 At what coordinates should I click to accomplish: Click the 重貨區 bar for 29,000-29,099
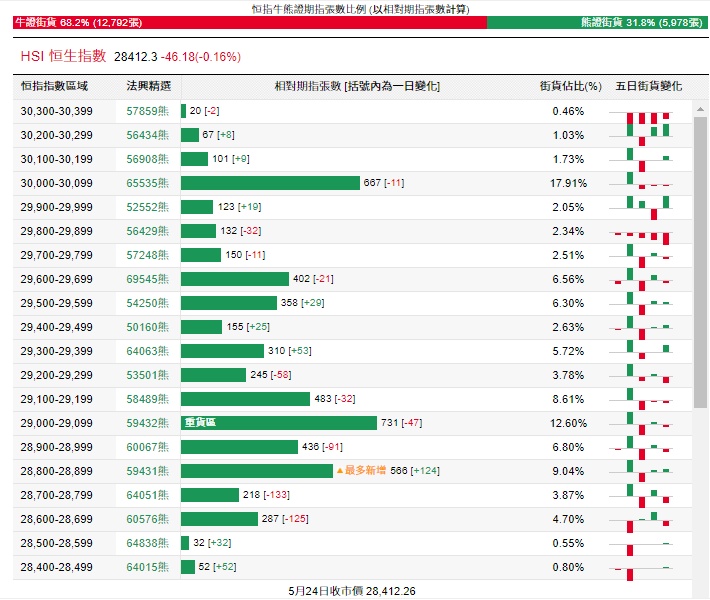point(278,423)
